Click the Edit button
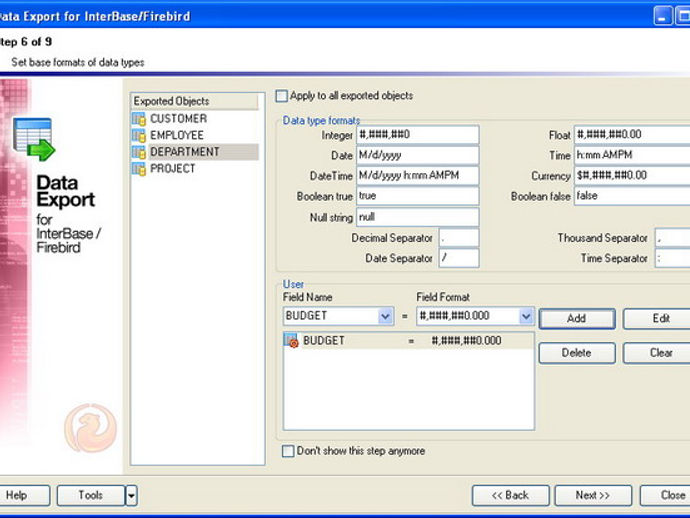The width and height of the screenshot is (690, 518). 657,319
